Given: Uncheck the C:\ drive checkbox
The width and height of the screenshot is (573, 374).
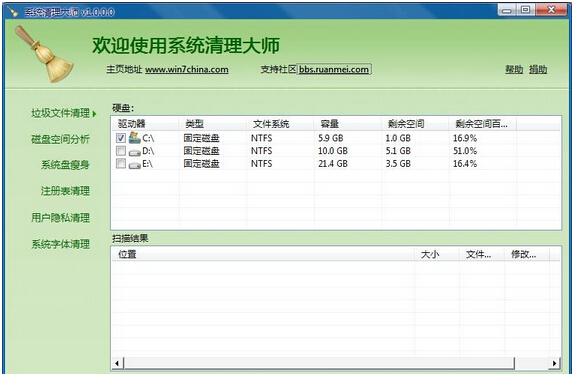Looking at the screenshot, I should pyautogui.click(x=121, y=138).
